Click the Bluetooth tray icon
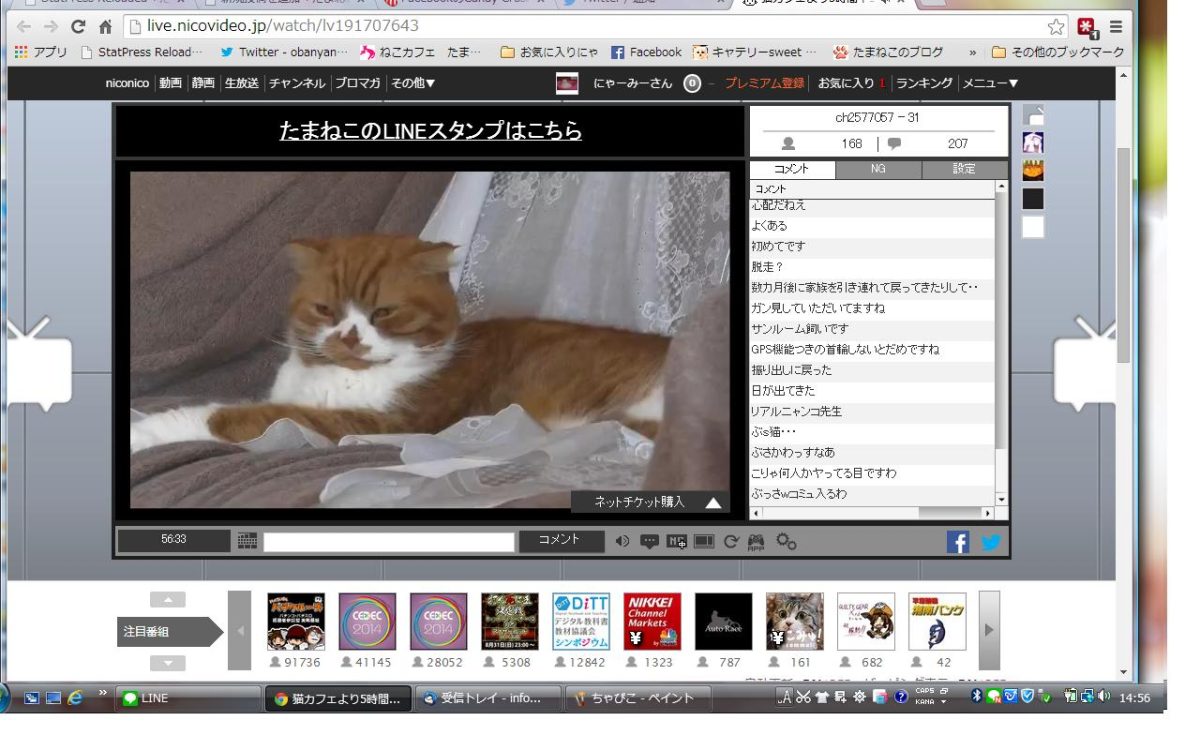This screenshot has height=750, width=1200. 977,697
